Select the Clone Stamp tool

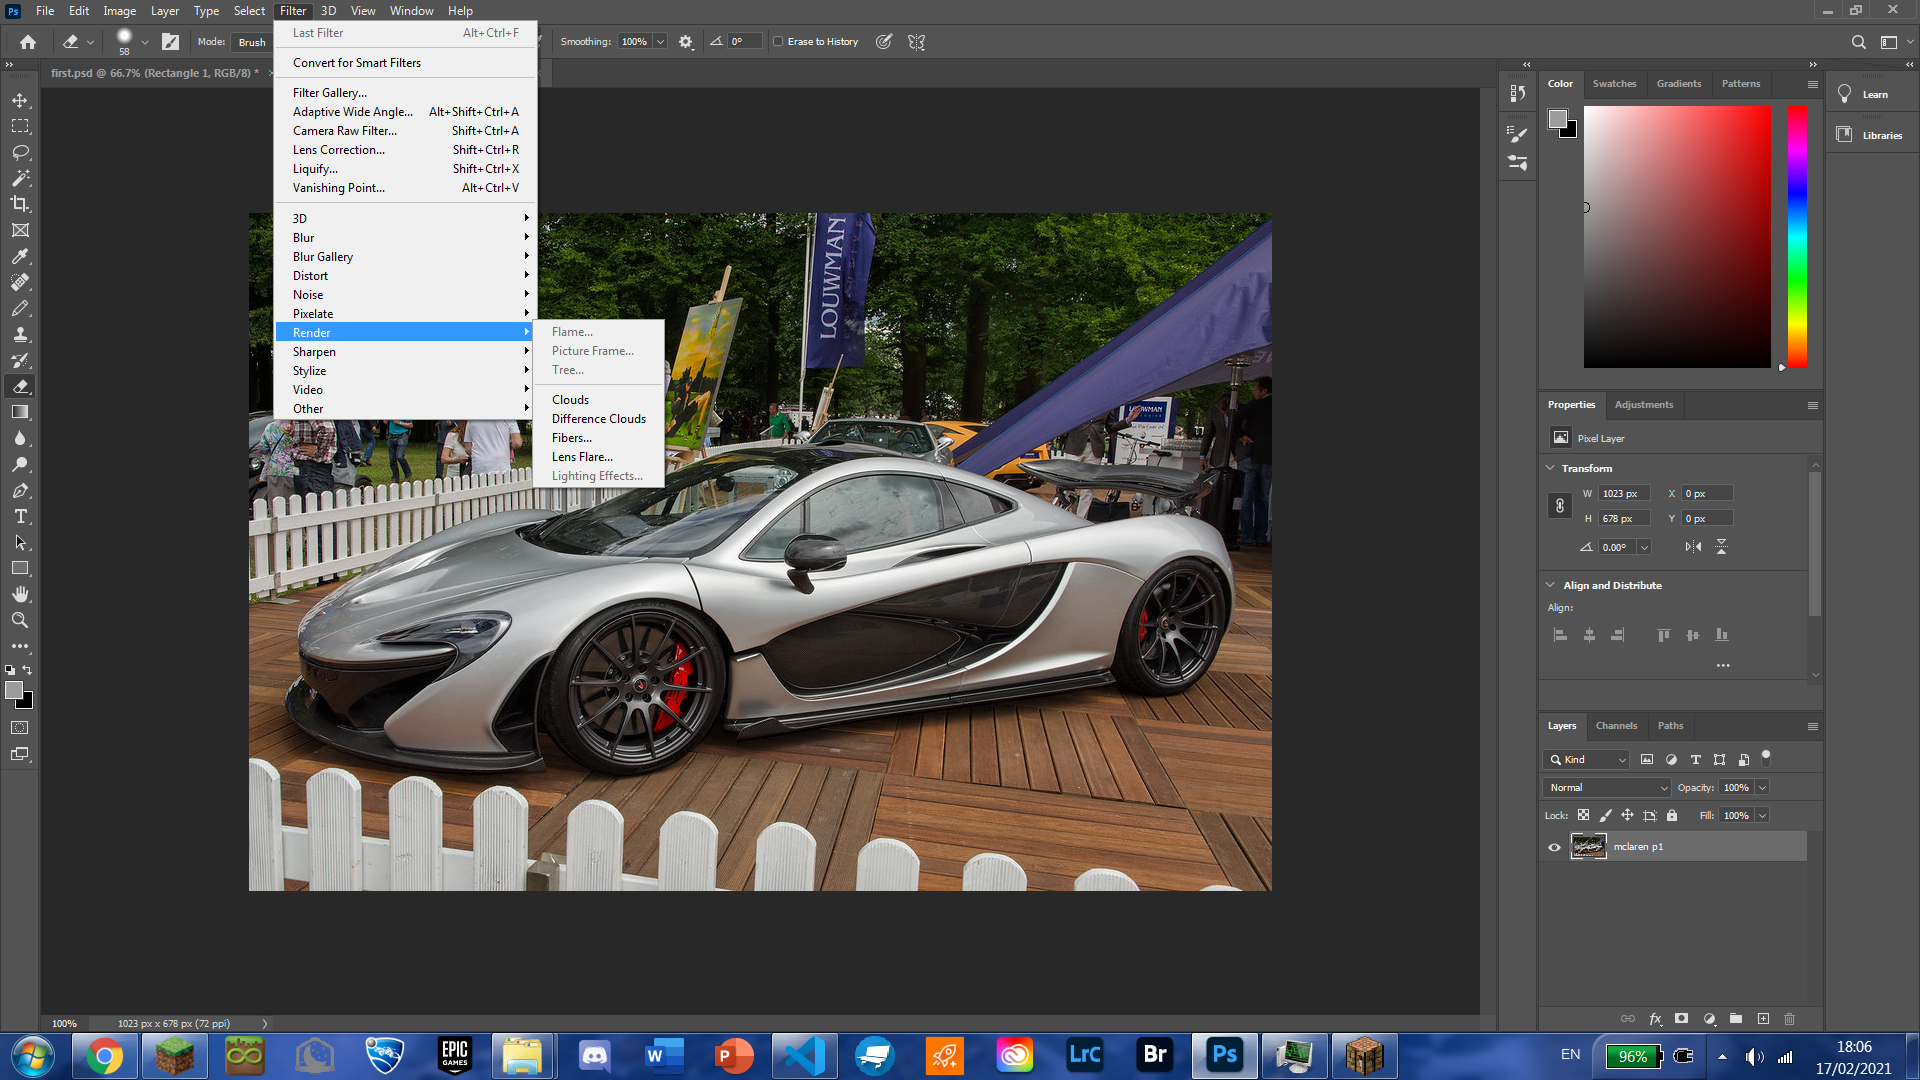pos(20,334)
